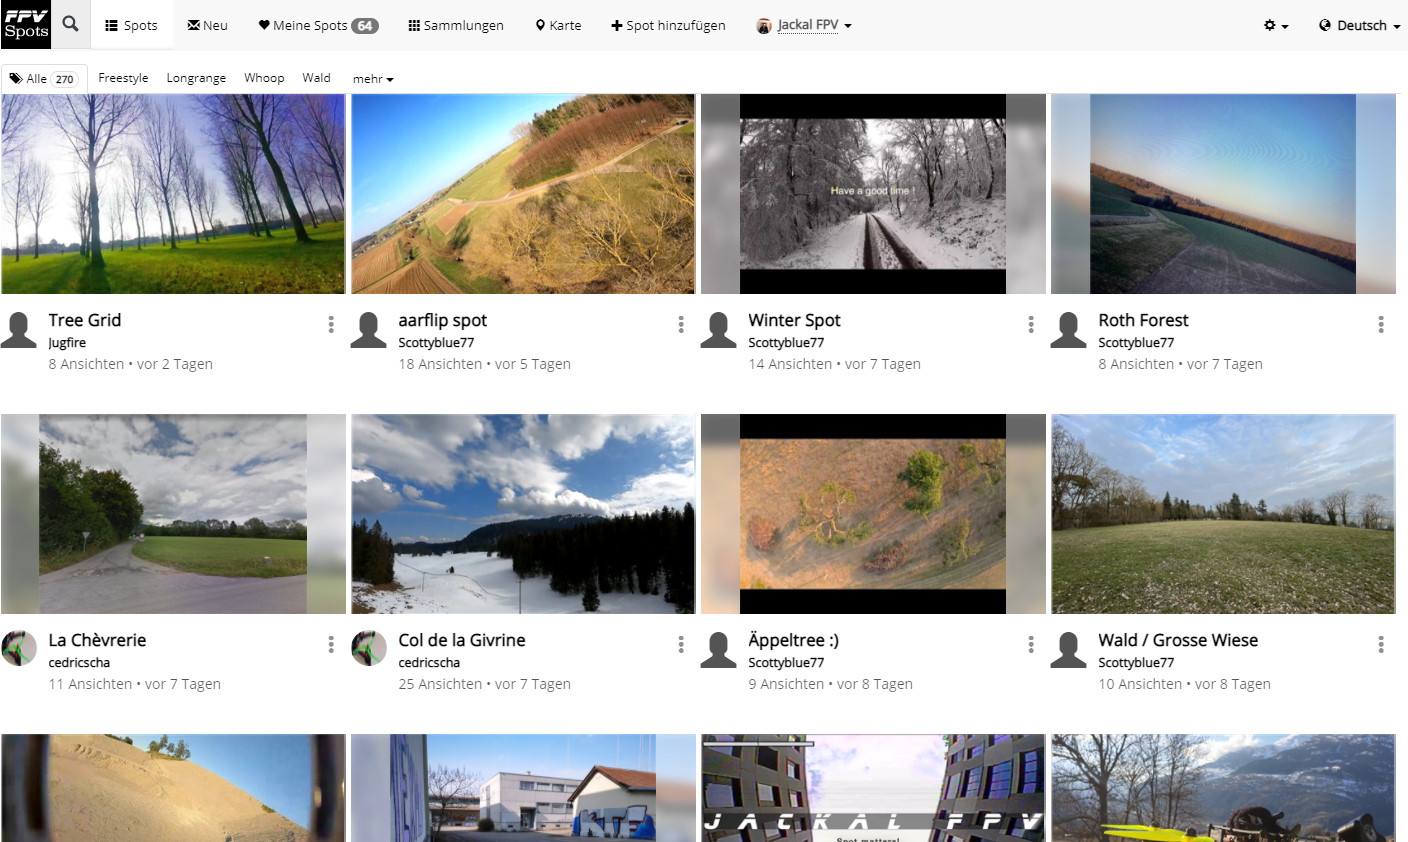The width and height of the screenshot is (1408, 842).
Task: Open the search magnifier icon
Action: pos(70,24)
